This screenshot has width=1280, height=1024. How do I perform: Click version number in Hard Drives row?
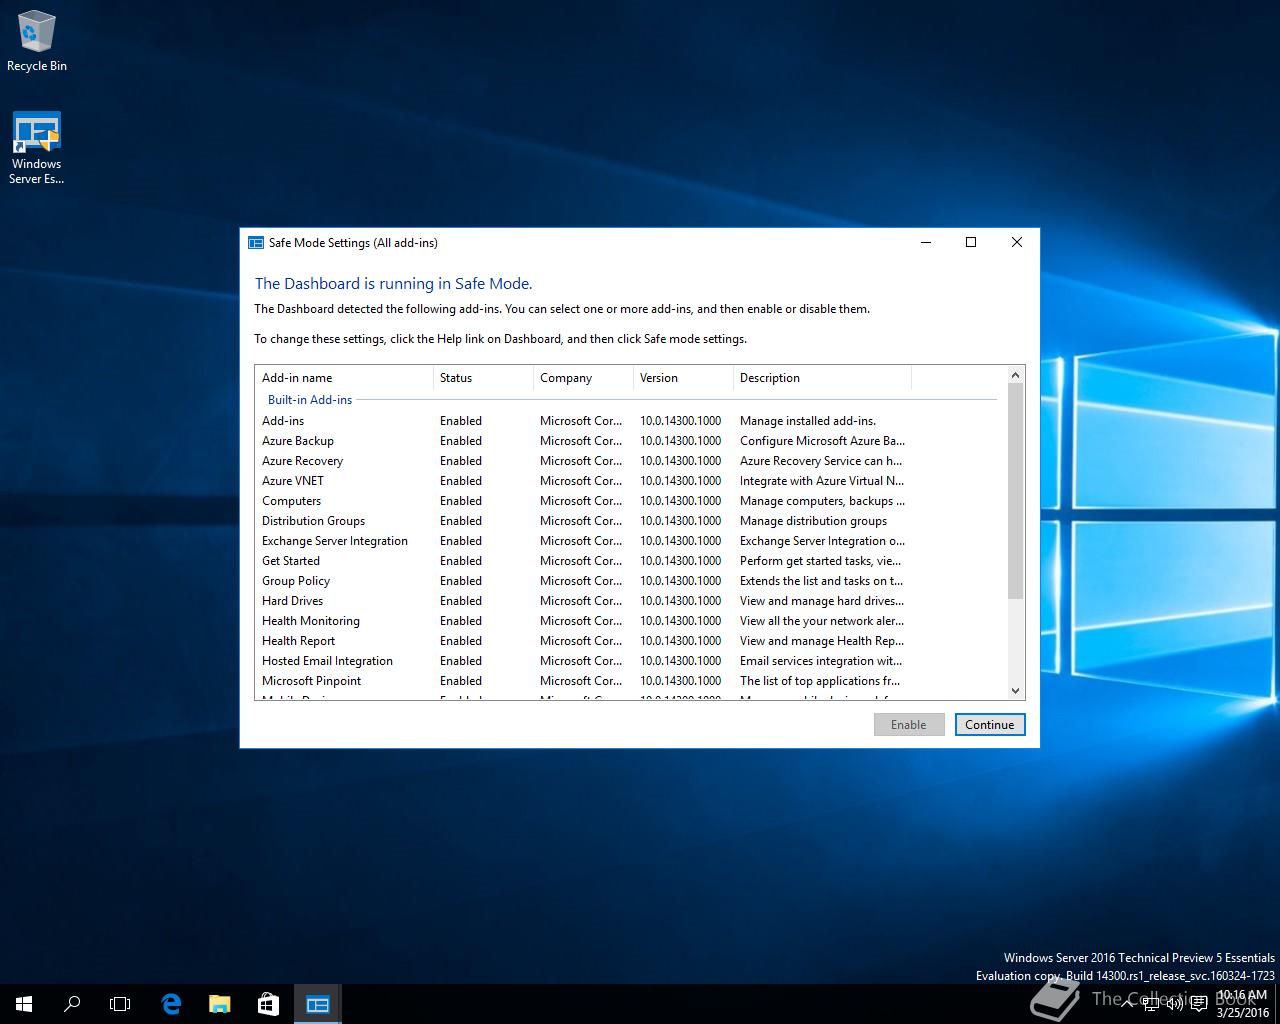coord(680,601)
